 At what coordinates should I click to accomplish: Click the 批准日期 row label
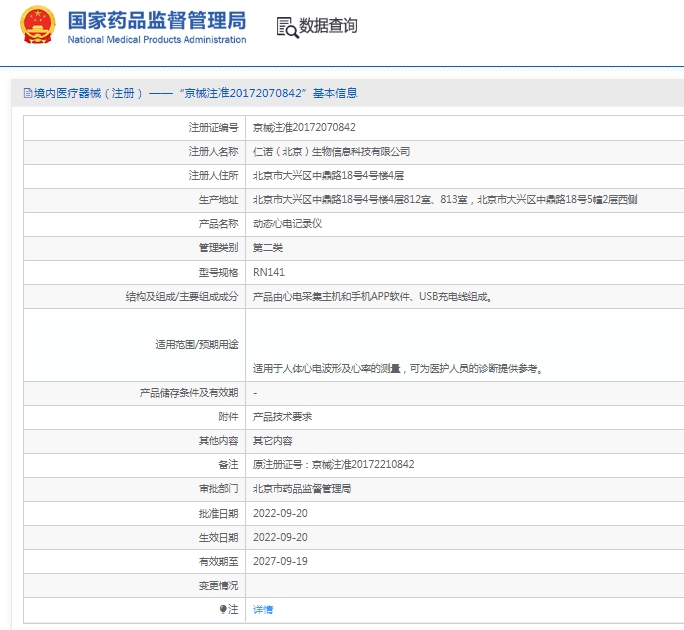pos(219,514)
